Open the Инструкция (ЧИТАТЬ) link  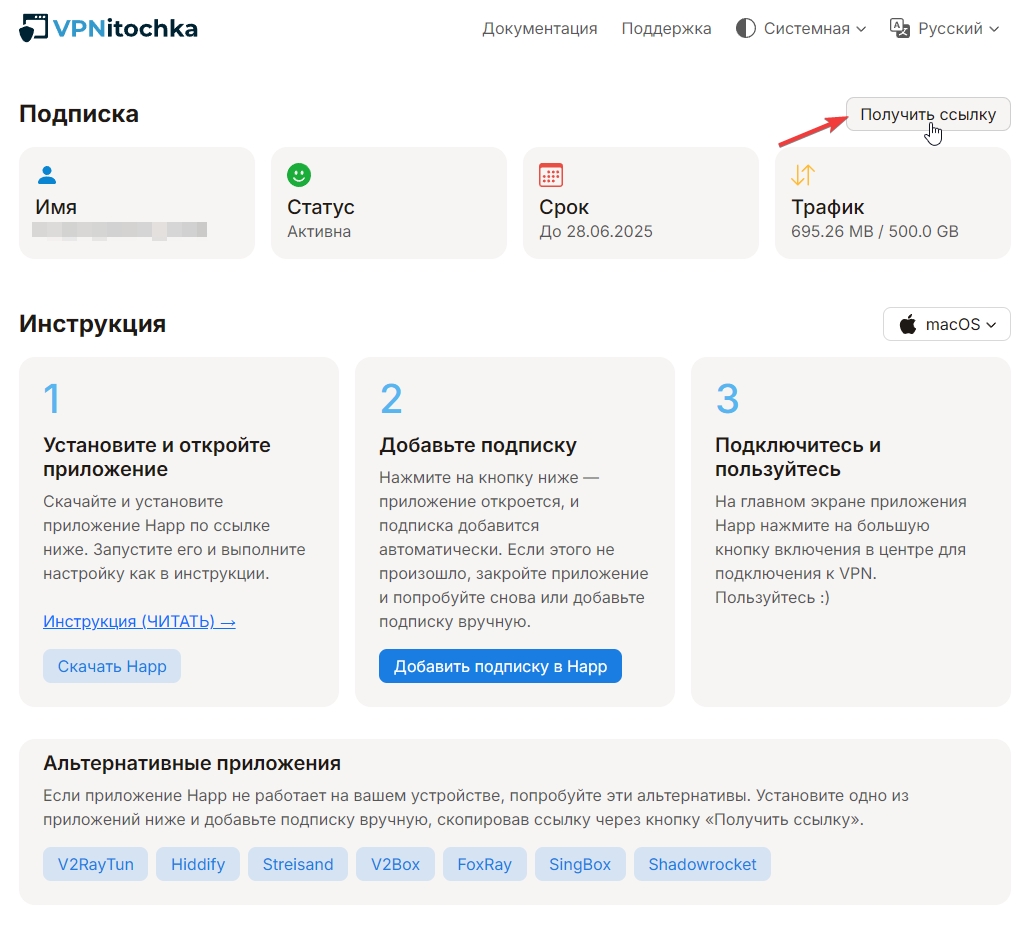tap(139, 621)
